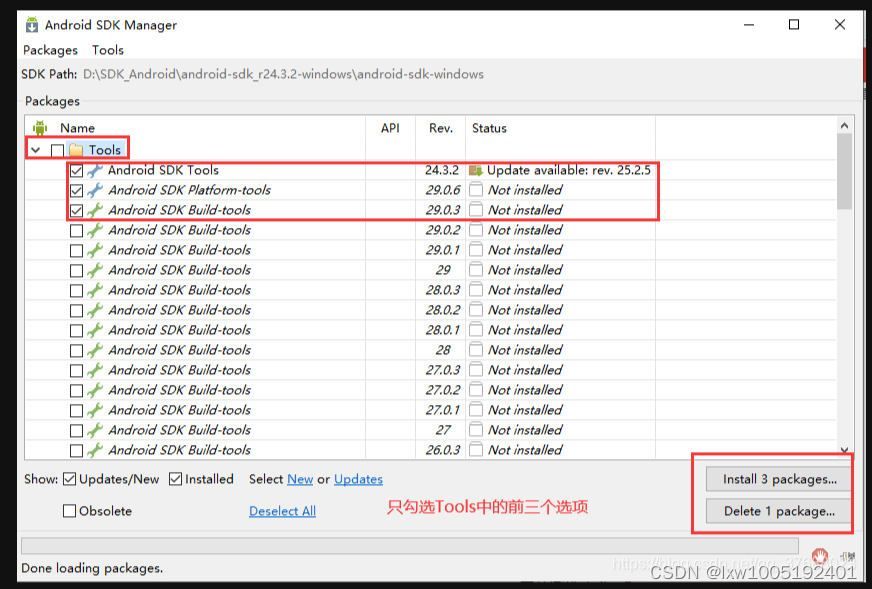872x589 pixels.
Task: Check Android SDK Build-tools 29.0.2
Action: (x=77, y=231)
